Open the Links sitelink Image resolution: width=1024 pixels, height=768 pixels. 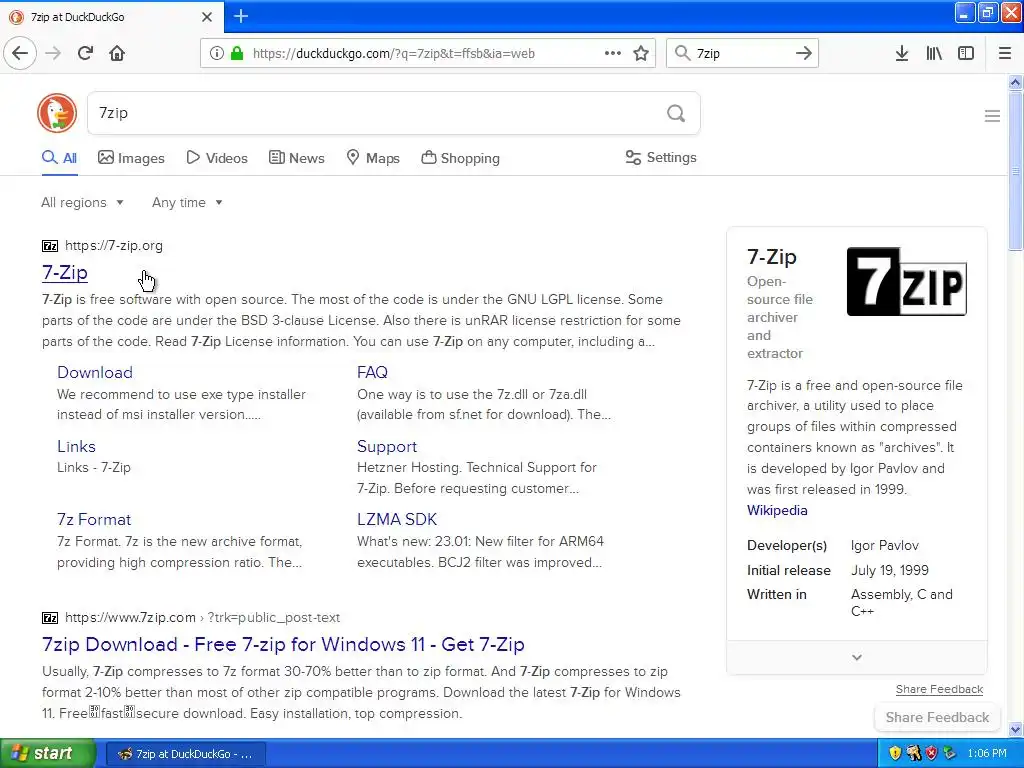pos(76,446)
